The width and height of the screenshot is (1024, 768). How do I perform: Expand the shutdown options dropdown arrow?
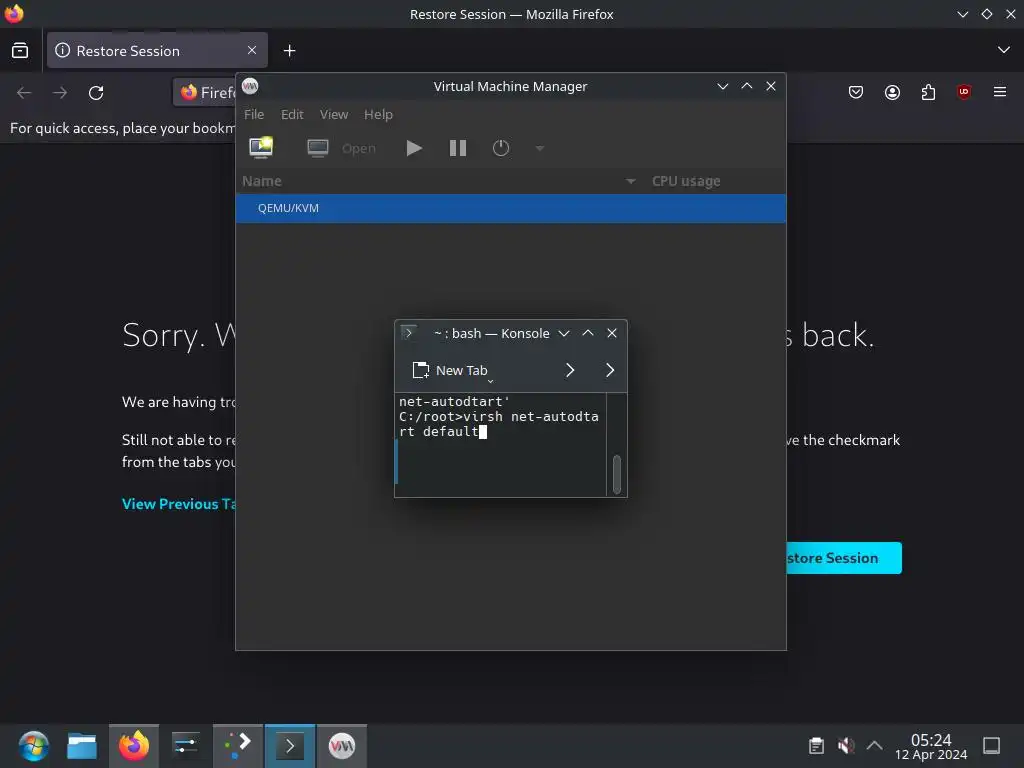pos(539,148)
